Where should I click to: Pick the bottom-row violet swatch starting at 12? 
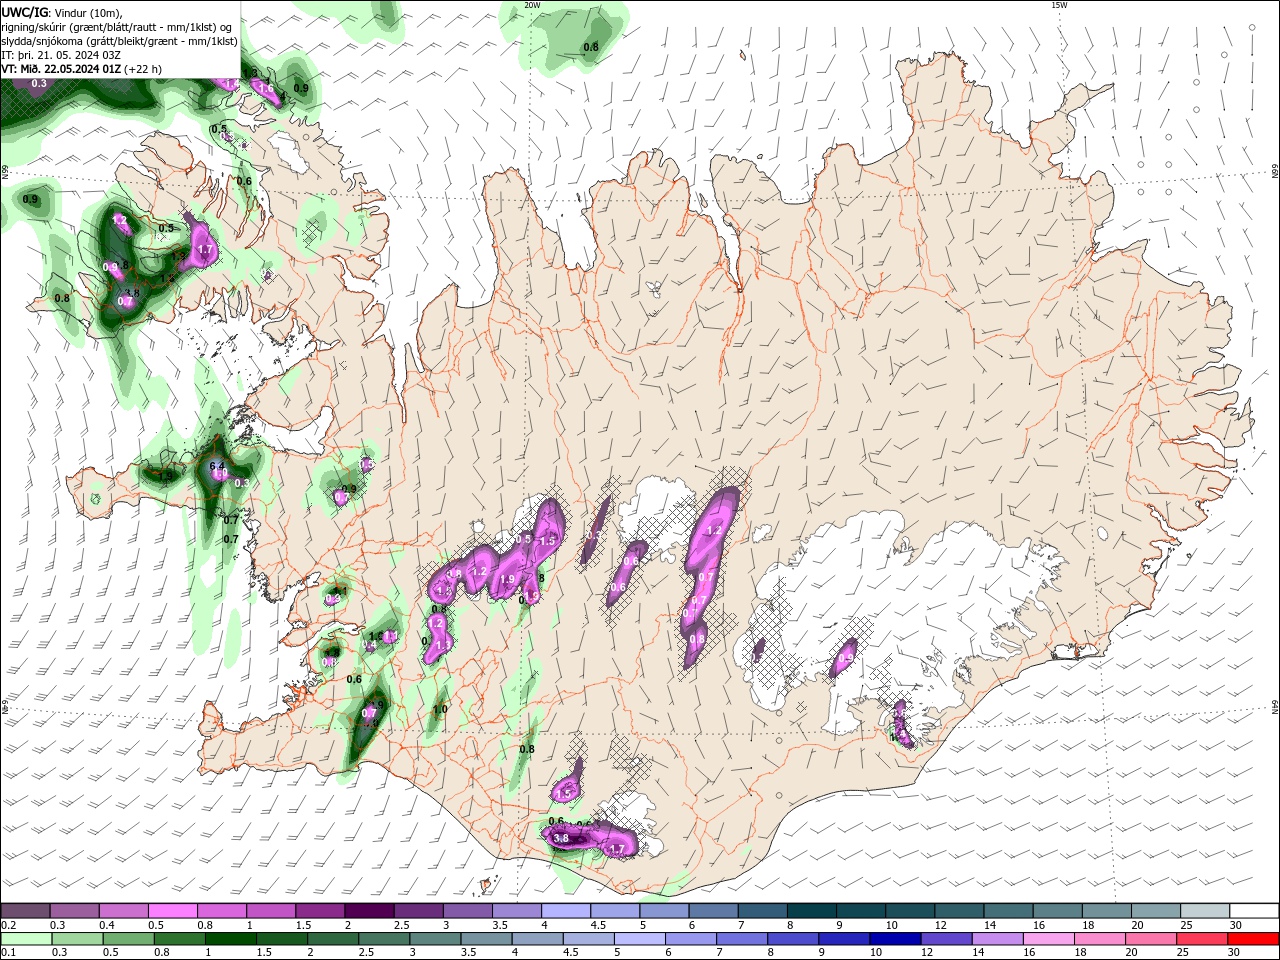tap(946, 939)
